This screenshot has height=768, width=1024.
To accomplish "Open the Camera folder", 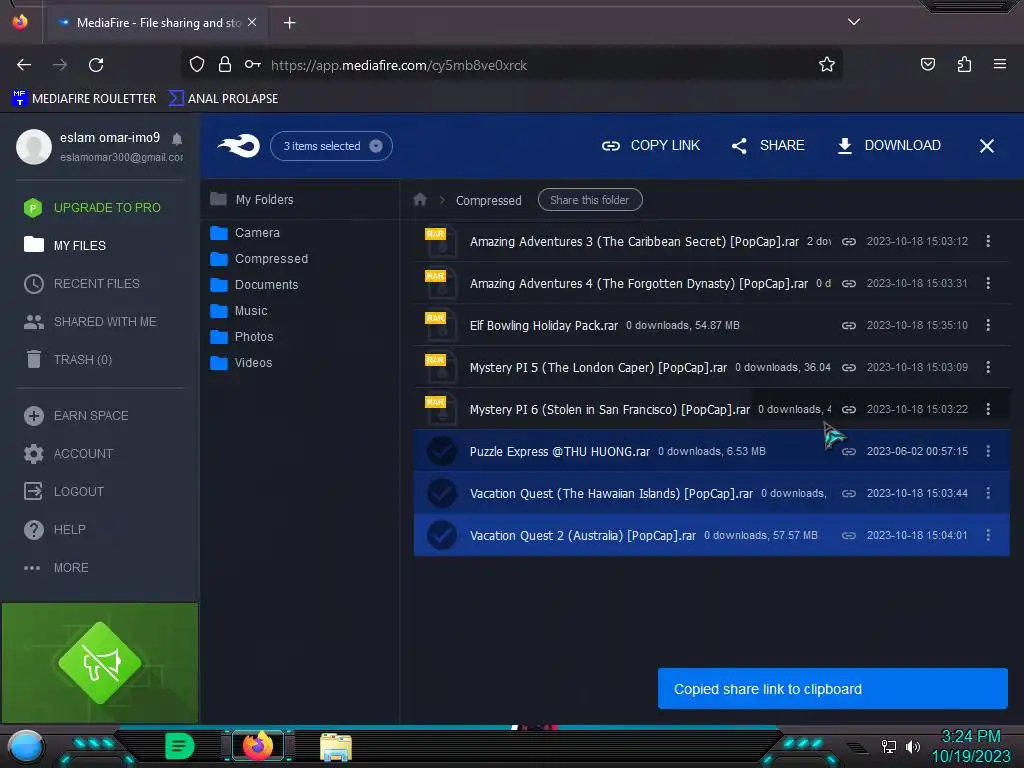I will (245, 233).
